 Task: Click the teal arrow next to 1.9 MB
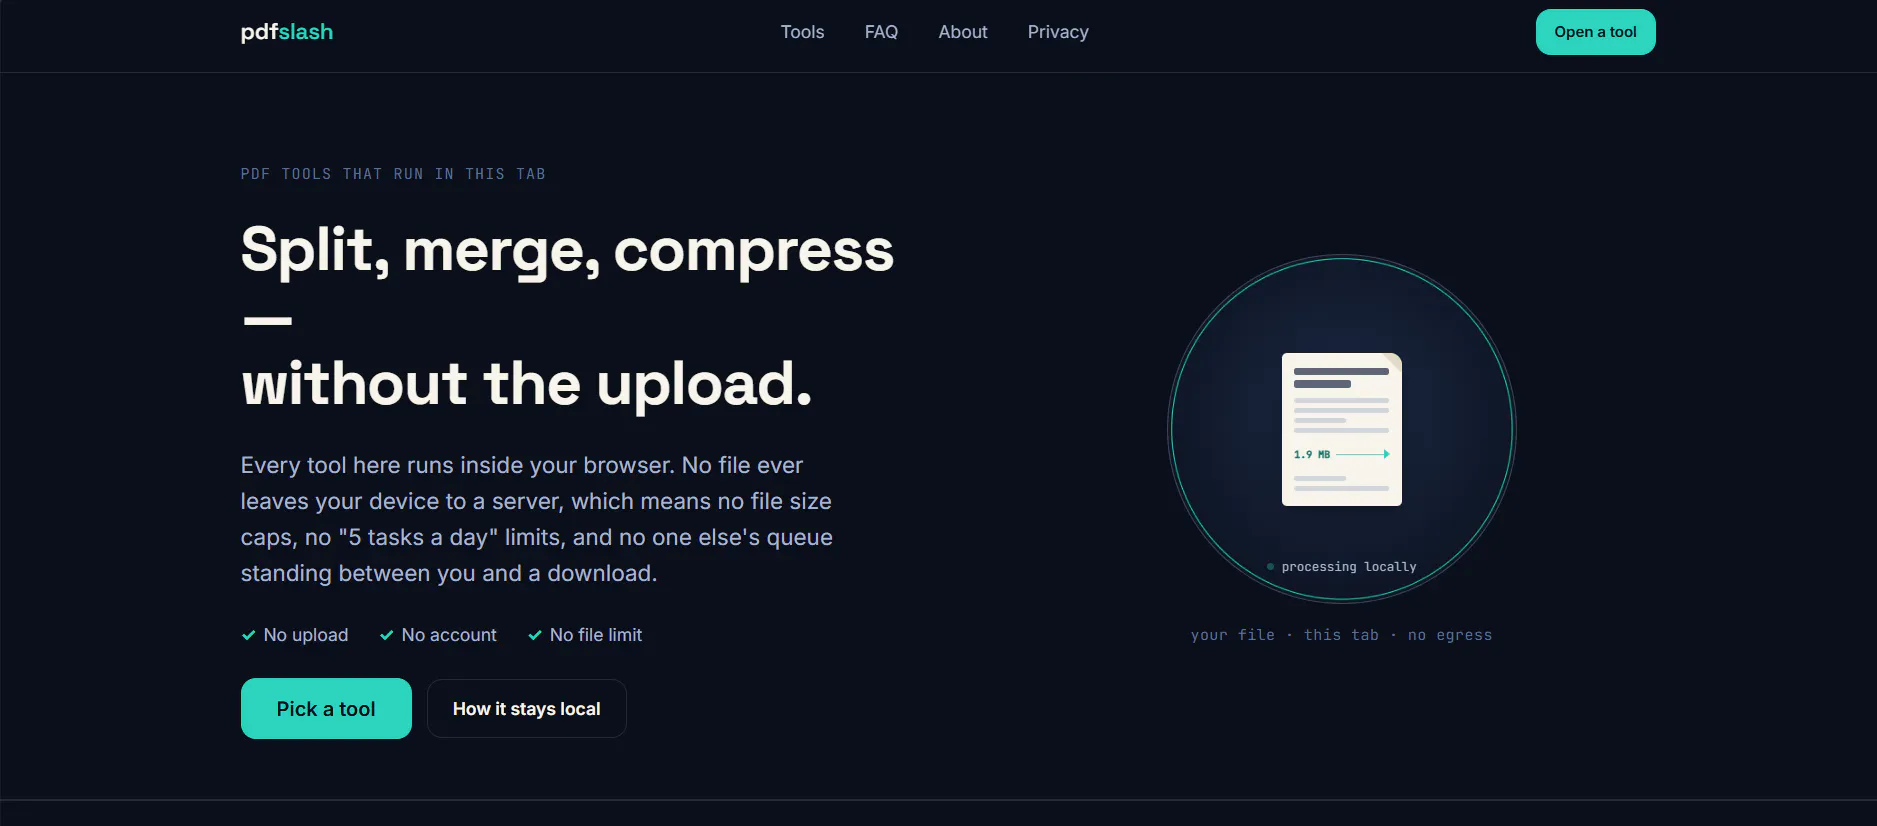click(1363, 454)
